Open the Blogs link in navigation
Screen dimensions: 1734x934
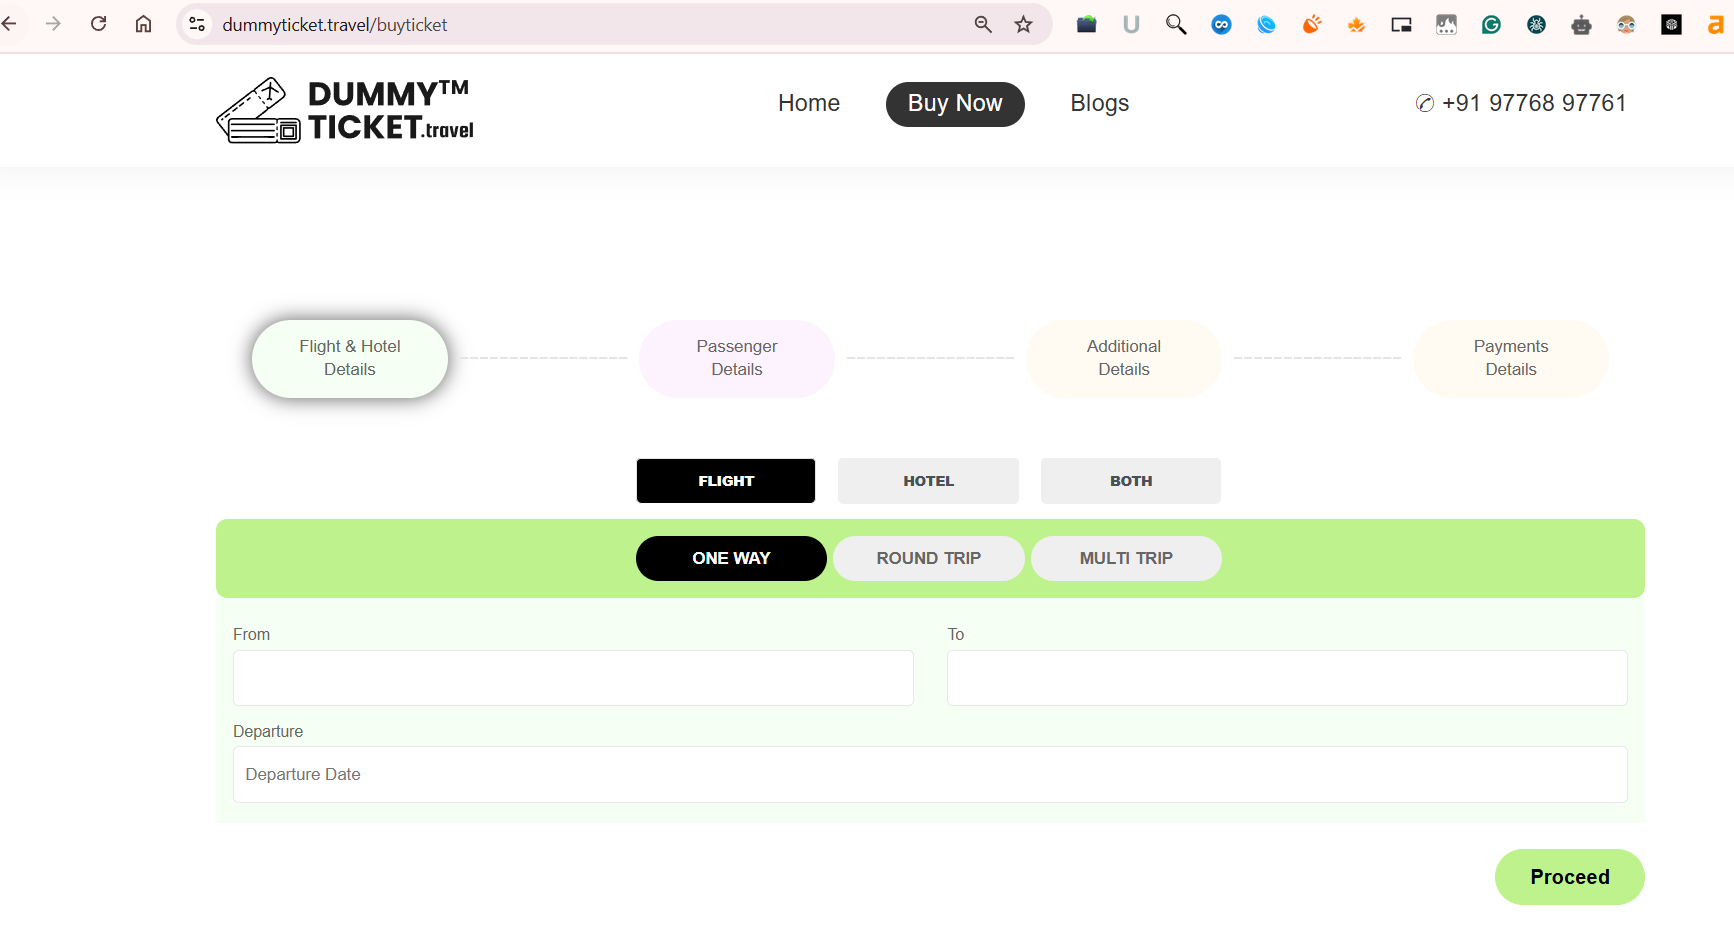(1099, 104)
